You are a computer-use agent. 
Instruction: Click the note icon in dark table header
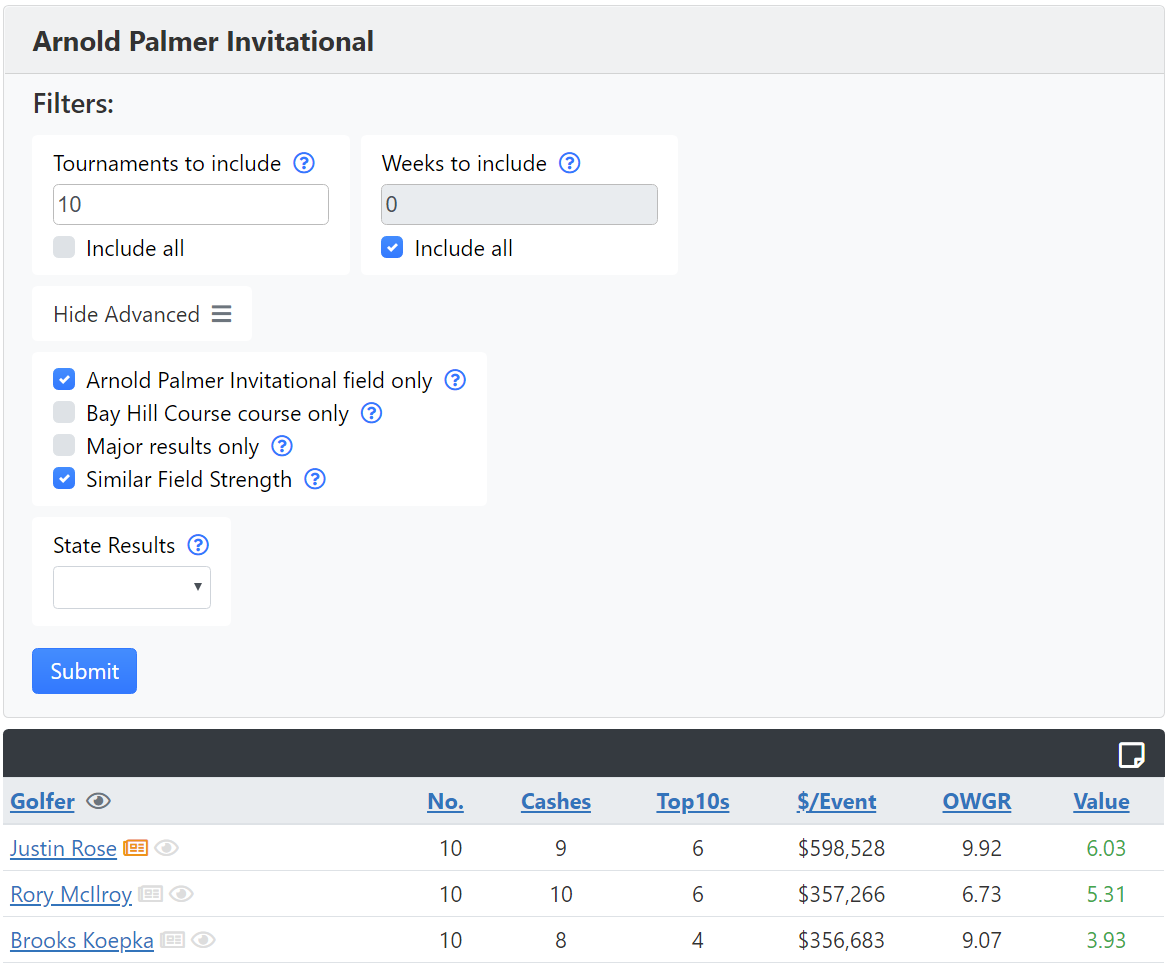tap(1132, 755)
